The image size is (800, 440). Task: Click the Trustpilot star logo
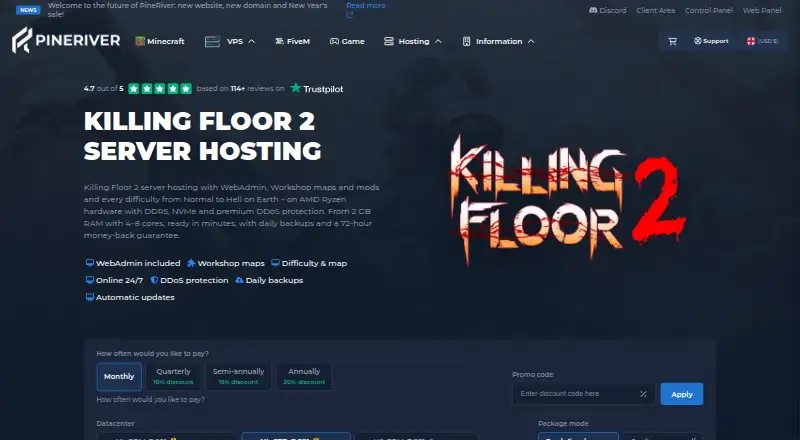click(295, 88)
